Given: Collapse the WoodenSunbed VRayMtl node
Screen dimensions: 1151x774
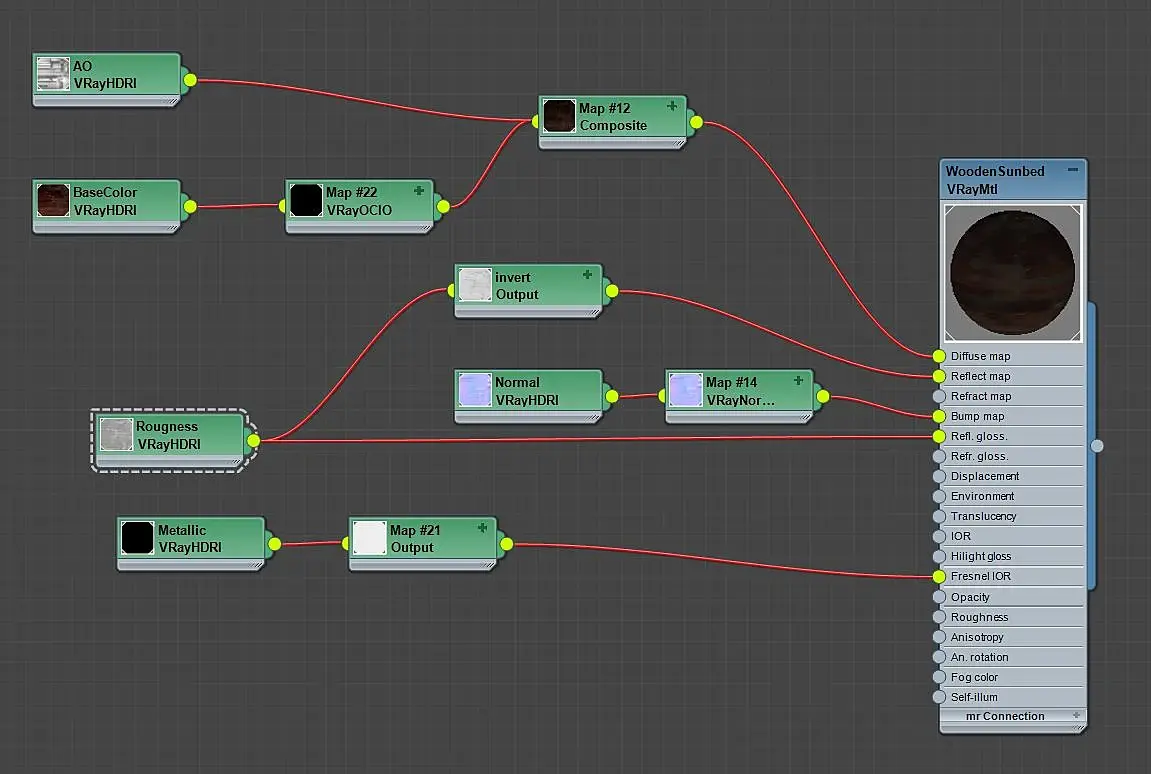Looking at the screenshot, I should click(1072, 170).
